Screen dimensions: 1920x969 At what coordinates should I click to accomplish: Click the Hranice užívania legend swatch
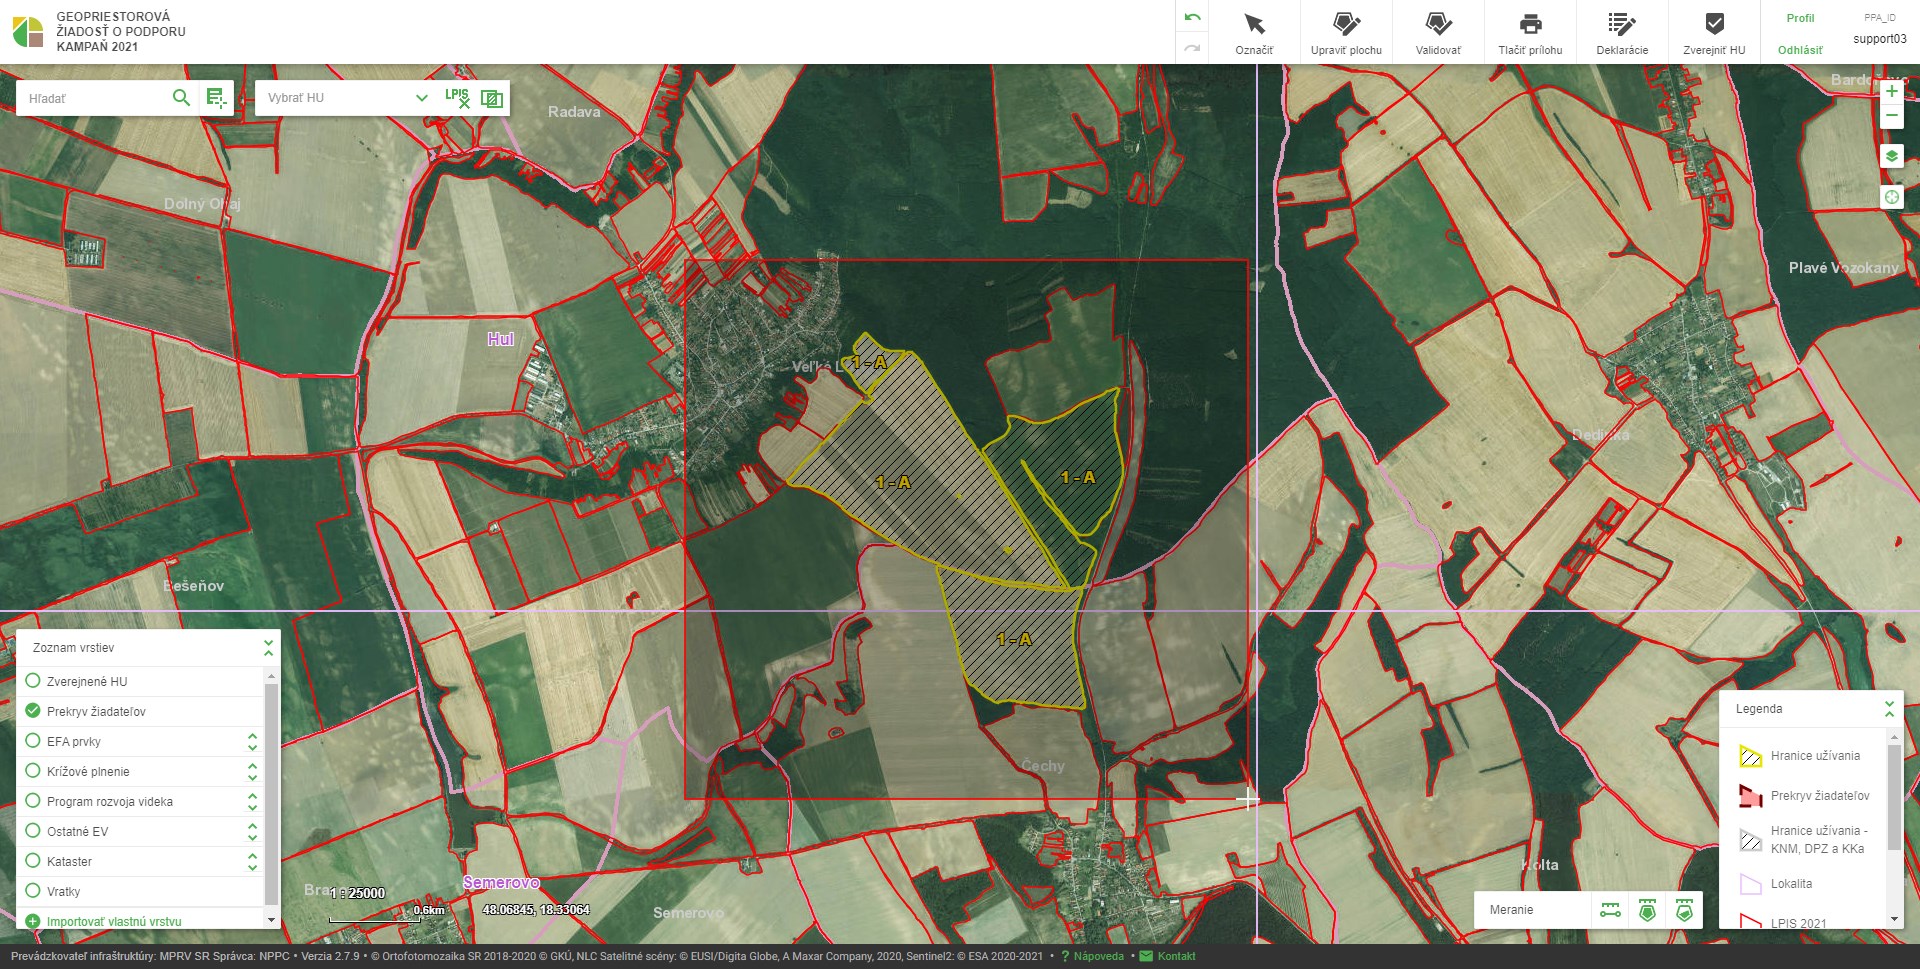[x=1750, y=756]
